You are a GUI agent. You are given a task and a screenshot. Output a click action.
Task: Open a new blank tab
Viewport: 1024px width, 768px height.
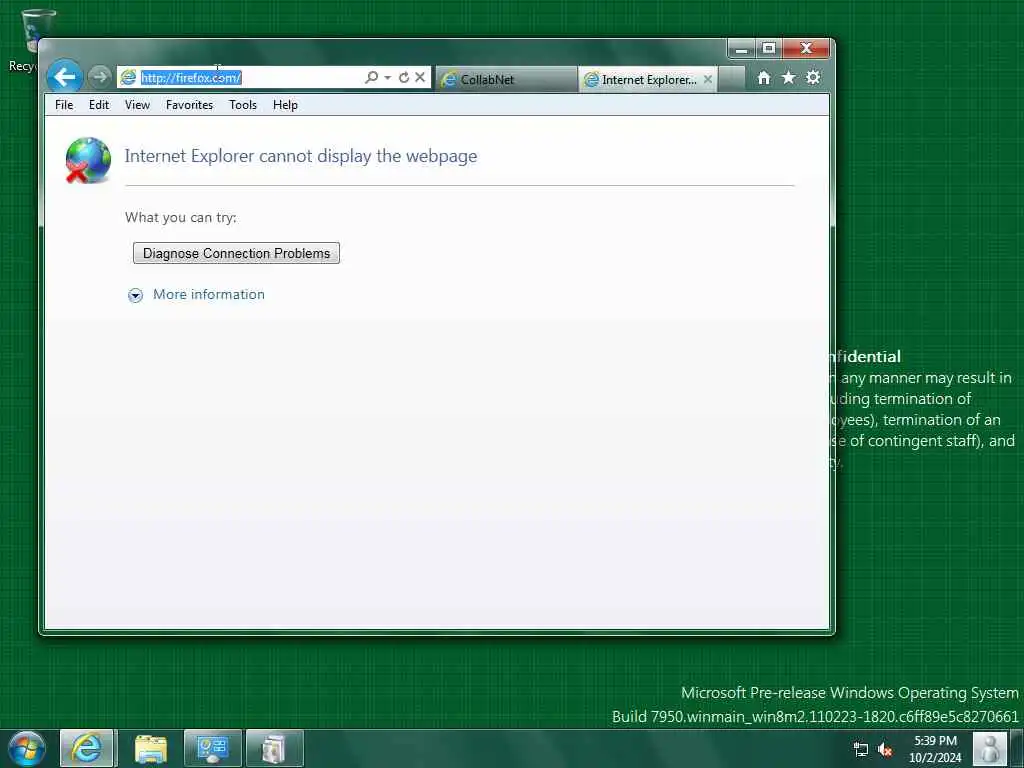[x=732, y=79]
